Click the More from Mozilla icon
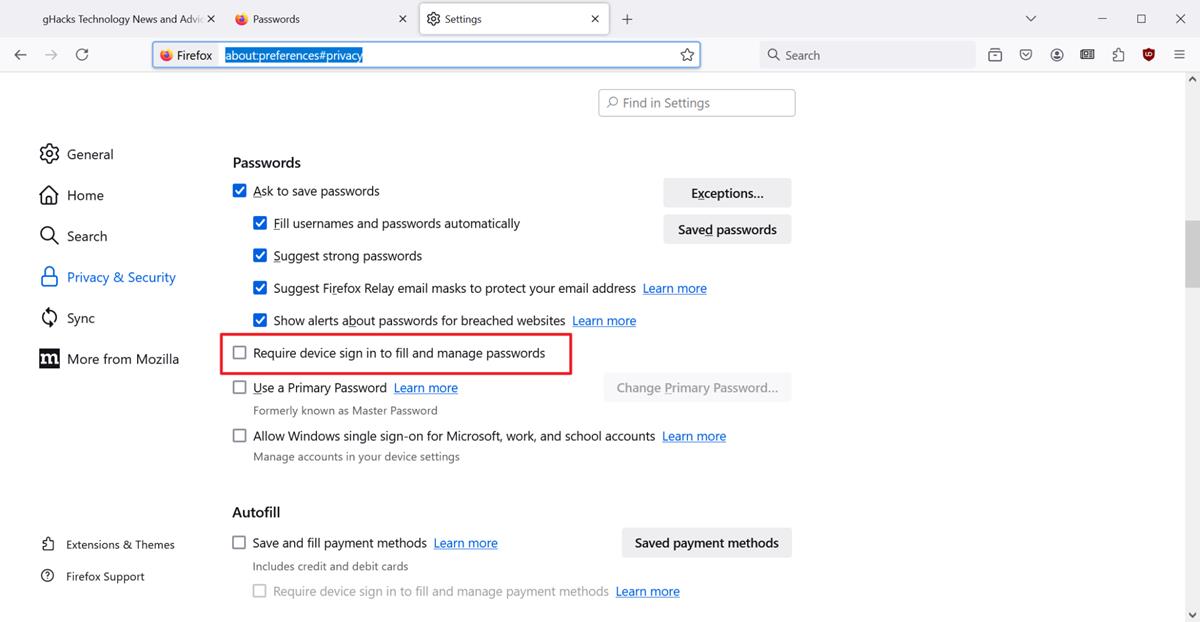1200x622 pixels. (49, 358)
